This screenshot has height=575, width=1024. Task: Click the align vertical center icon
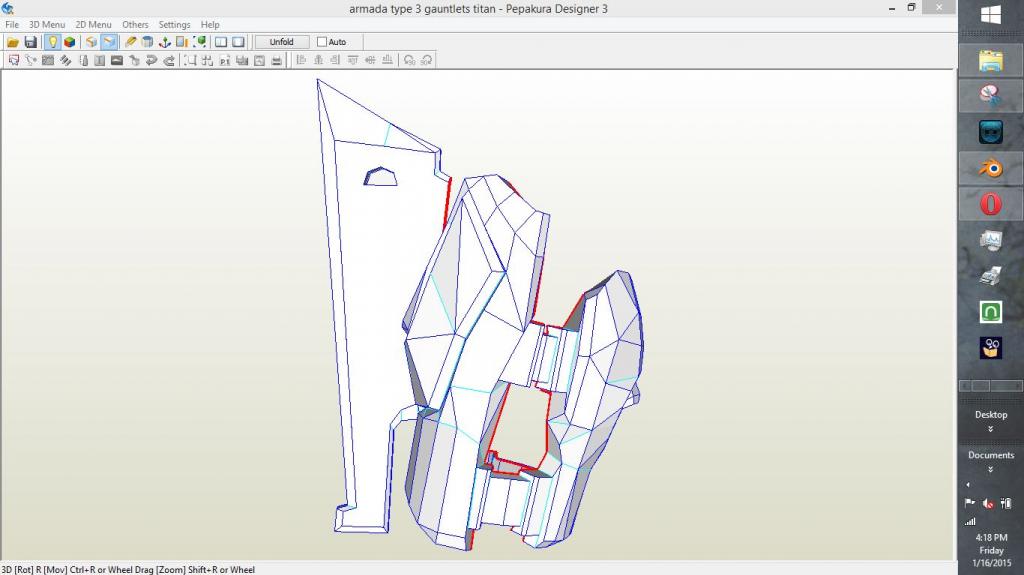point(370,60)
